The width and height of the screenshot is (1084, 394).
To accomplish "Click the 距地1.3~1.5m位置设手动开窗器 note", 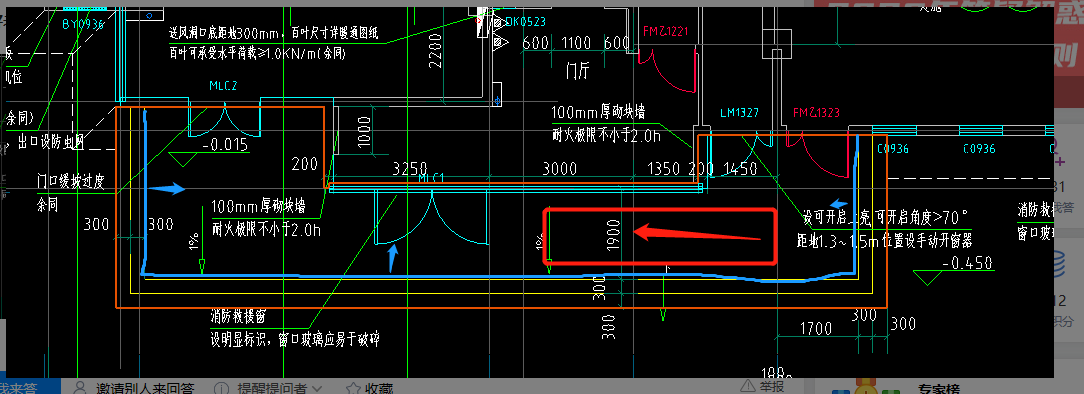I will [x=885, y=241].
